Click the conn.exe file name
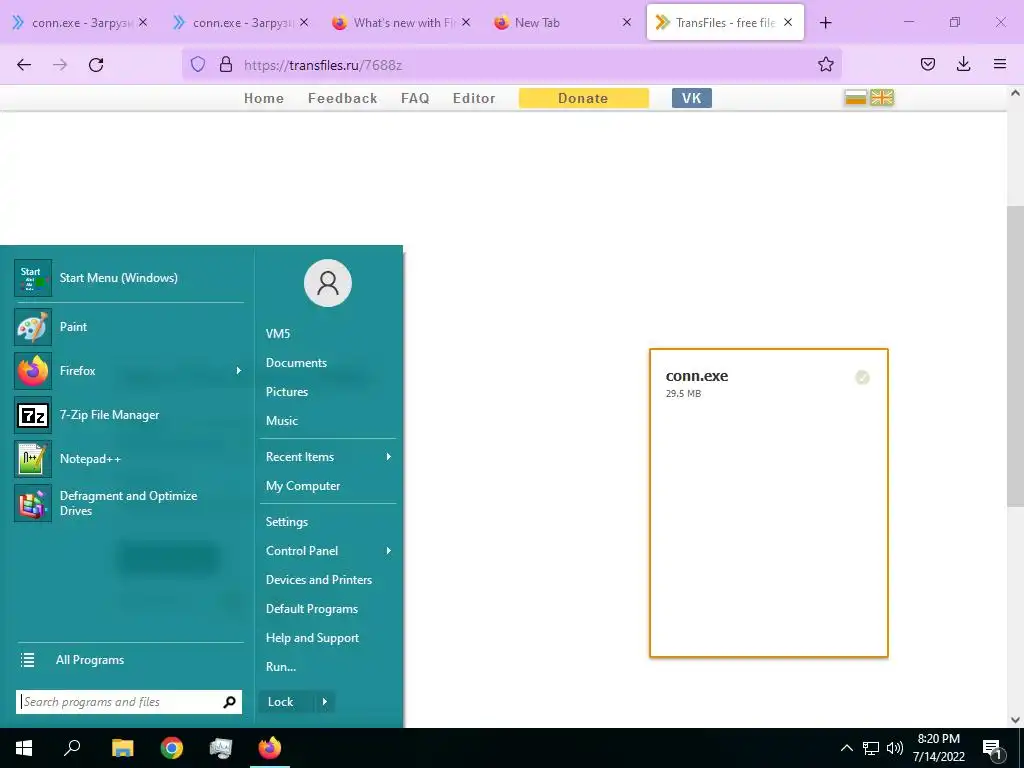 point(697,376)
